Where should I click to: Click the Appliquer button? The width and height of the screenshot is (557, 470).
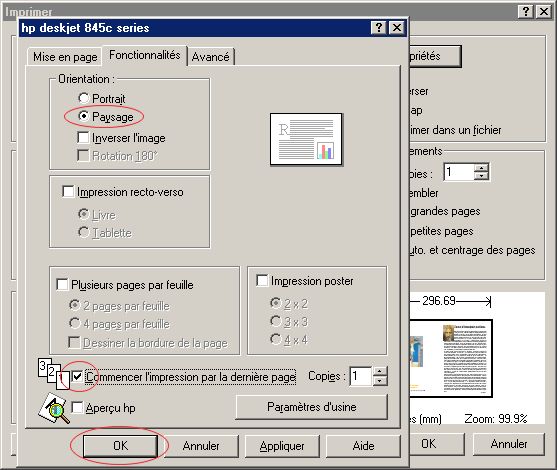coord(282,446)
